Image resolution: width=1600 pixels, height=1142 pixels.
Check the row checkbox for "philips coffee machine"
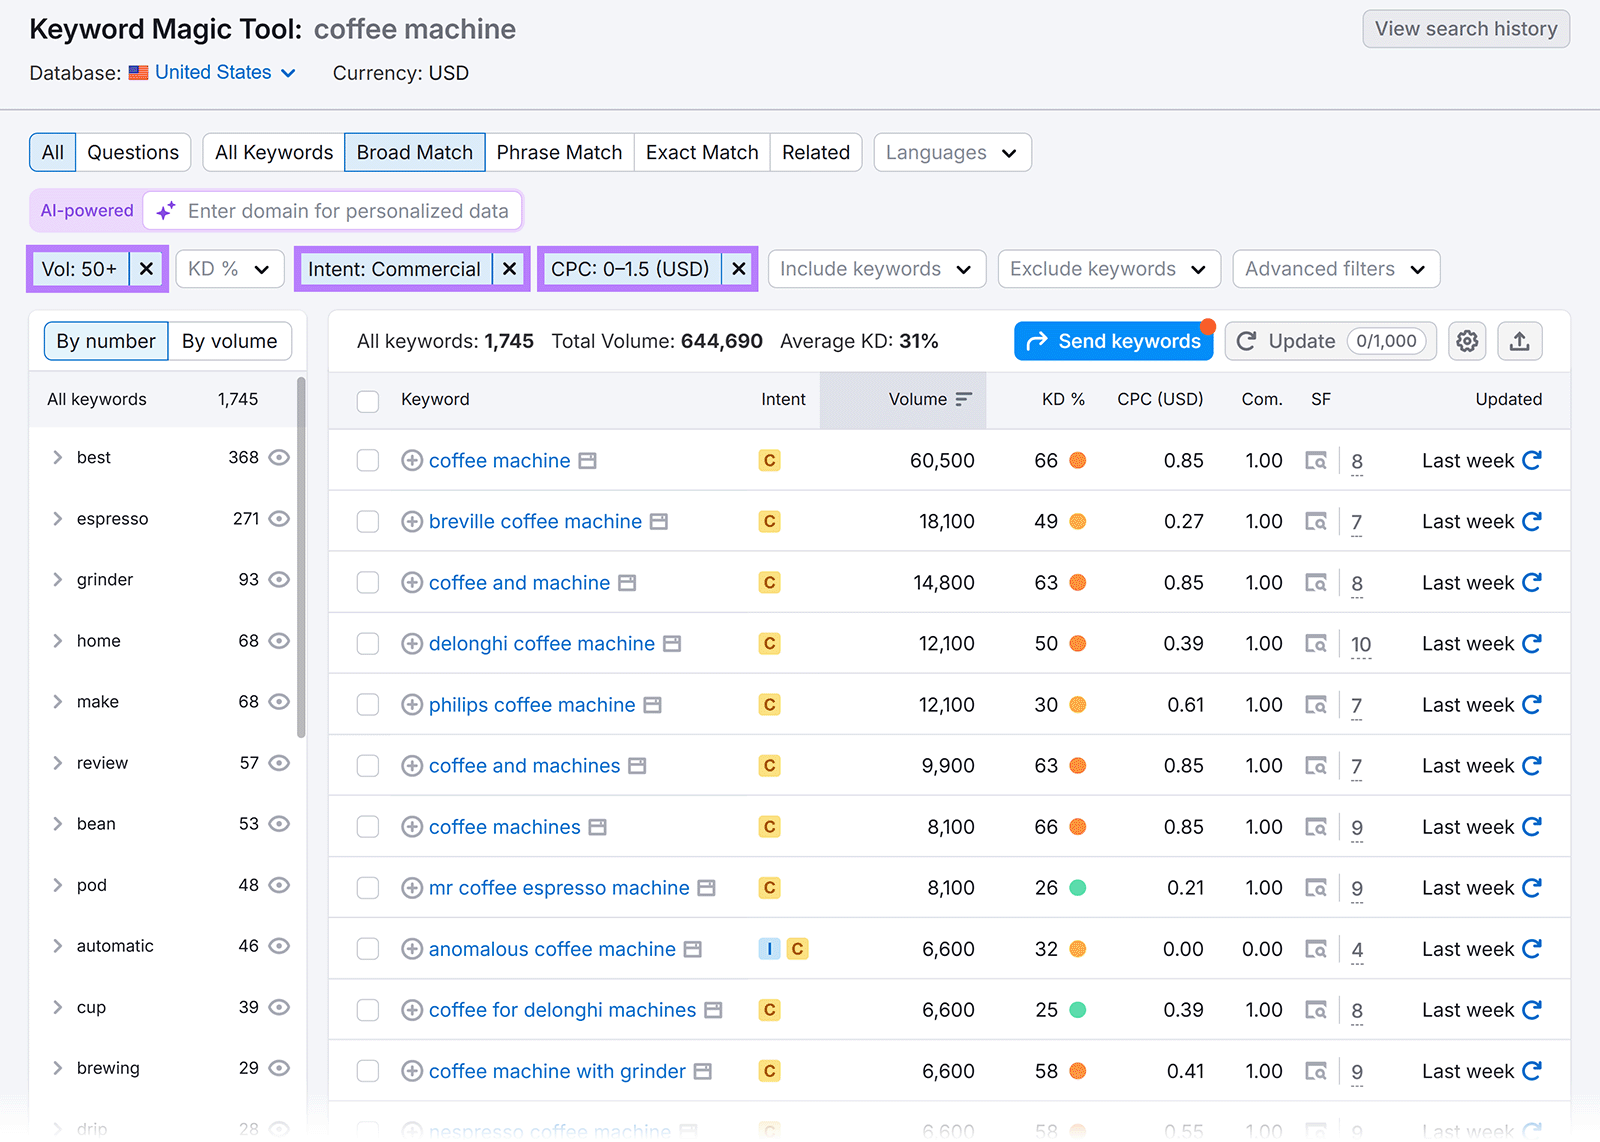coord(367,704)
